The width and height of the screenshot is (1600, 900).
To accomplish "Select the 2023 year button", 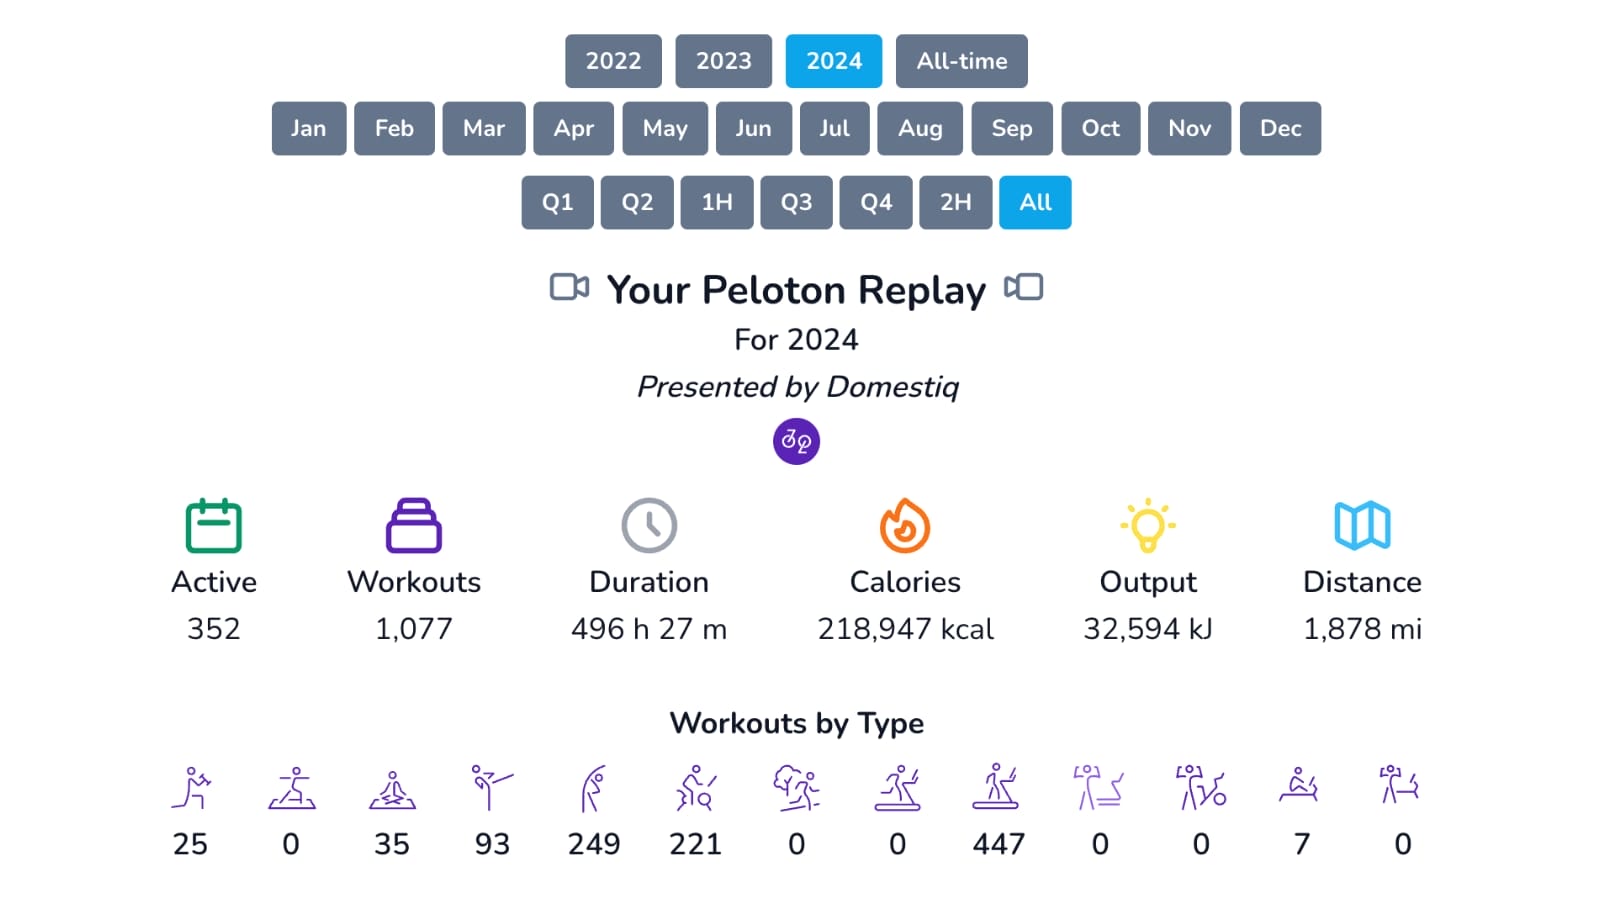I will 723,61.
